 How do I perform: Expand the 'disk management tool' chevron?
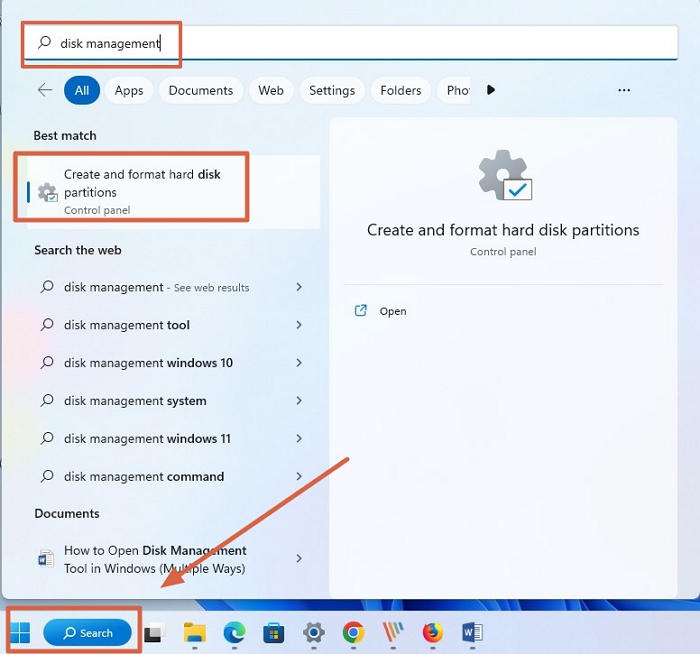coord(299,325)
